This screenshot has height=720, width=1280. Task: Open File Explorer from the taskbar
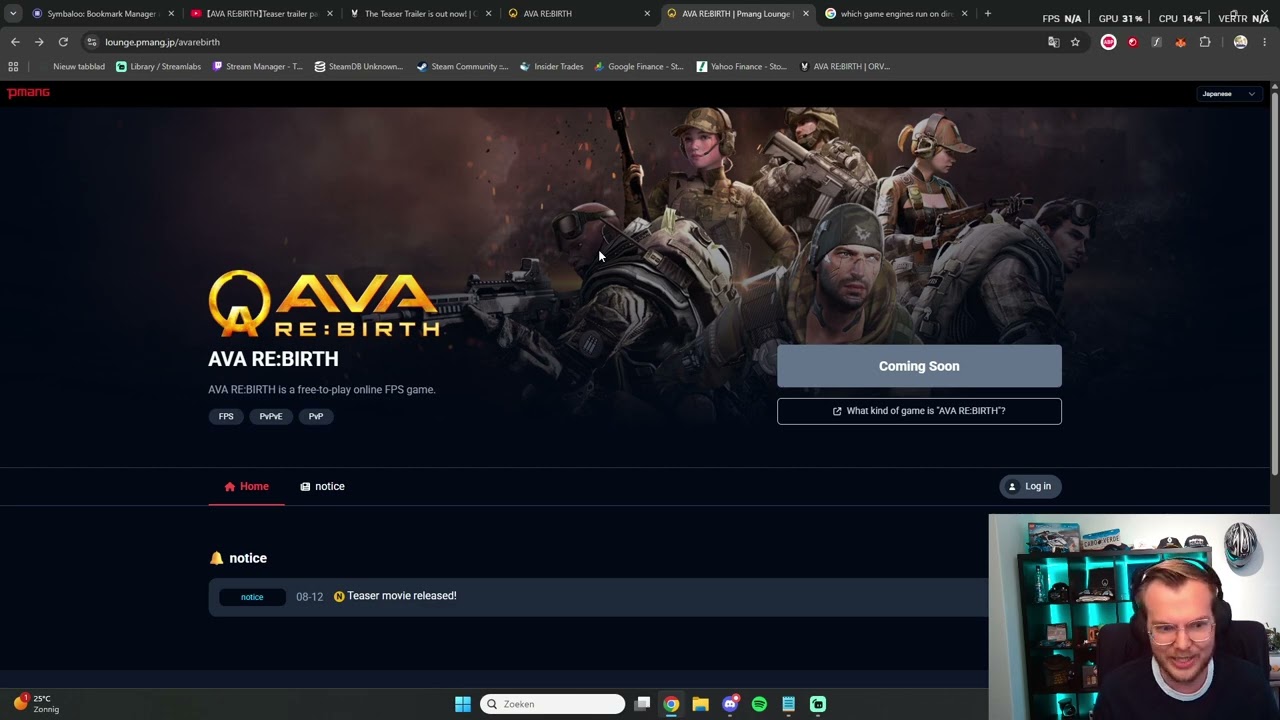[700, 704]
